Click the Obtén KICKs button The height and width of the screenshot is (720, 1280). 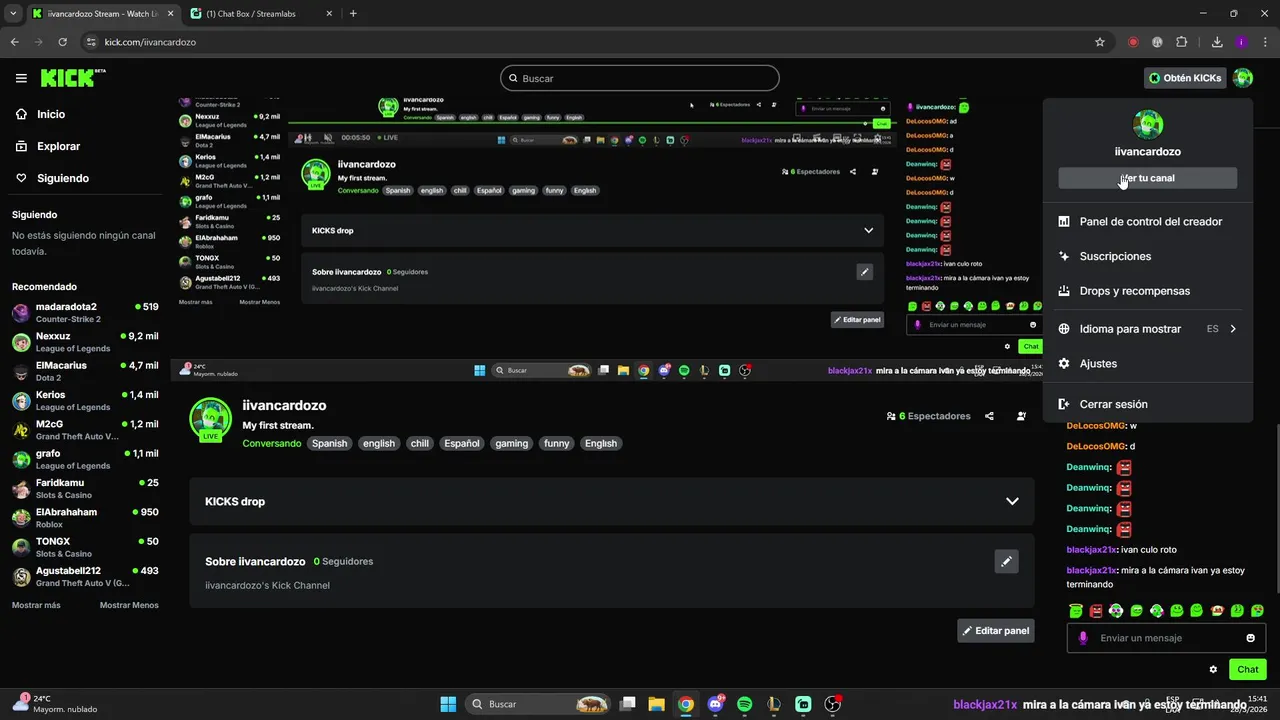(x=1185, y=78)
